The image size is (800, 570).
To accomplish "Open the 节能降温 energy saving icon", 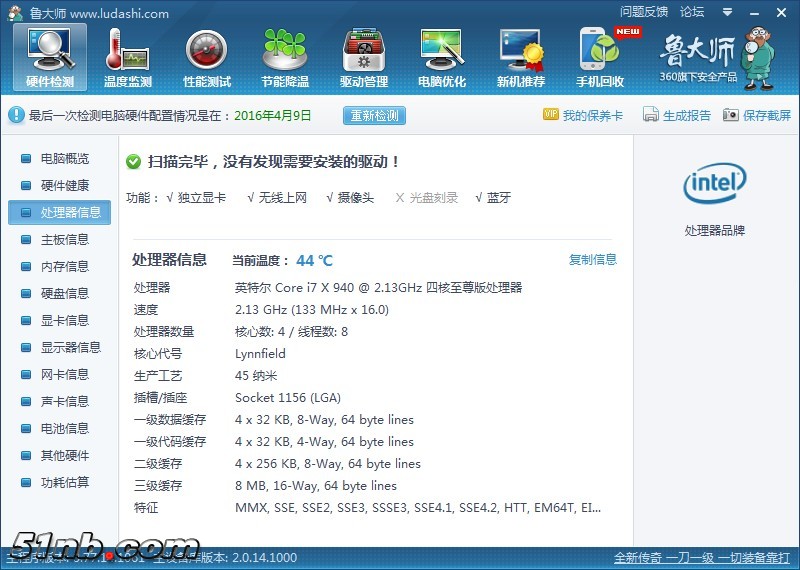I will (285, 57).
